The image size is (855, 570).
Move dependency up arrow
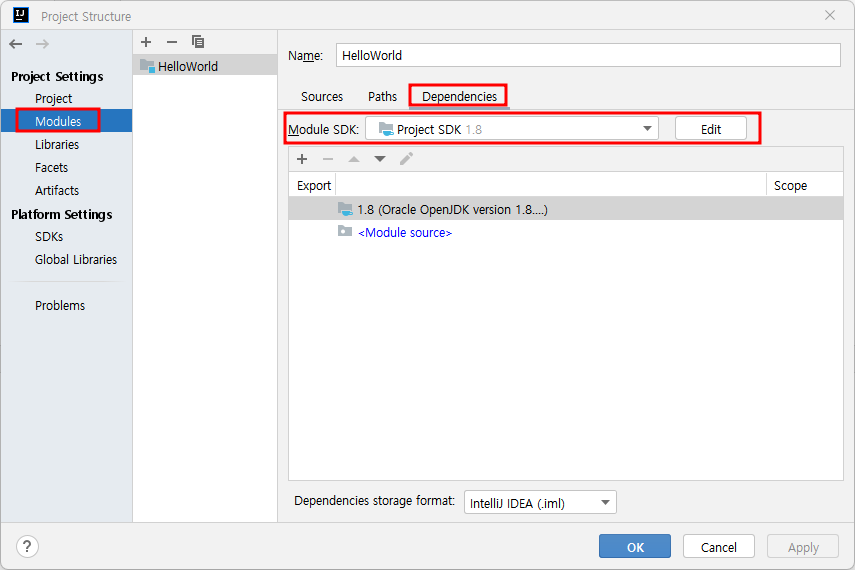(354, 159)
